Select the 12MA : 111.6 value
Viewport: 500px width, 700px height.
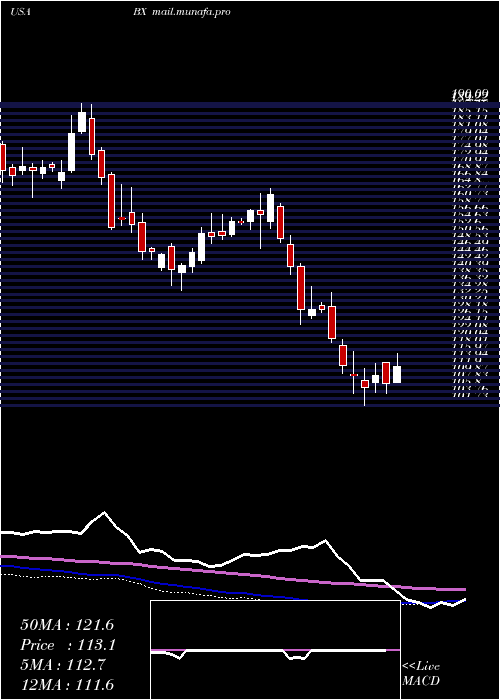(67, 684)
